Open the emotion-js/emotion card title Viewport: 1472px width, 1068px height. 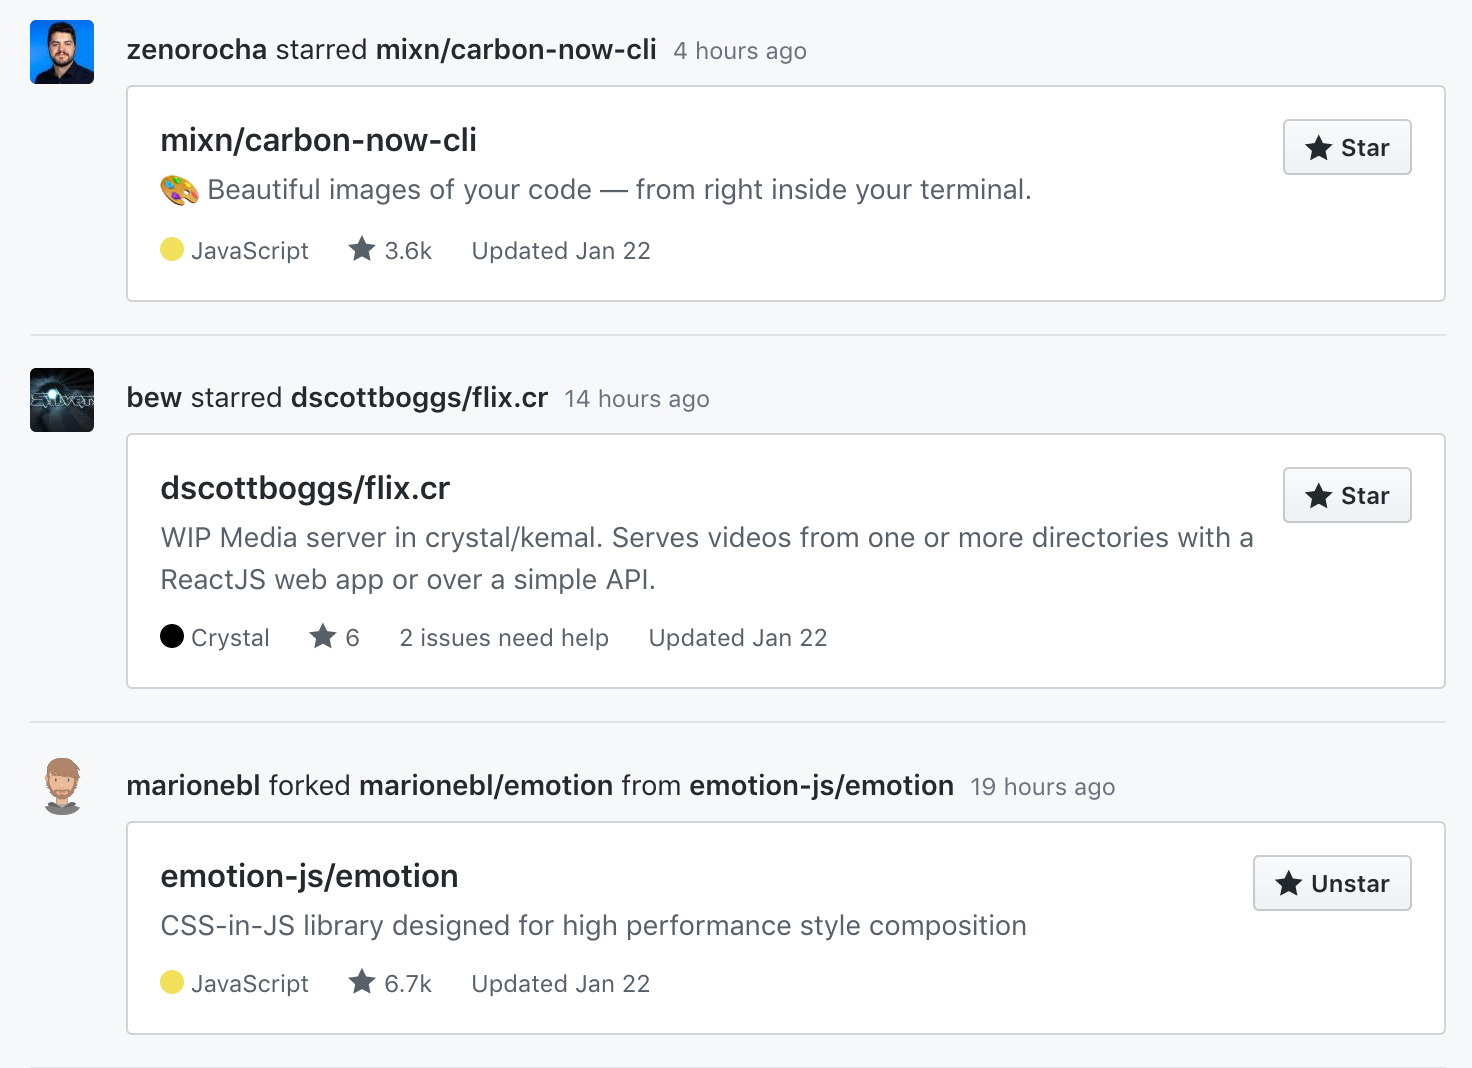[x=309, y=876]
